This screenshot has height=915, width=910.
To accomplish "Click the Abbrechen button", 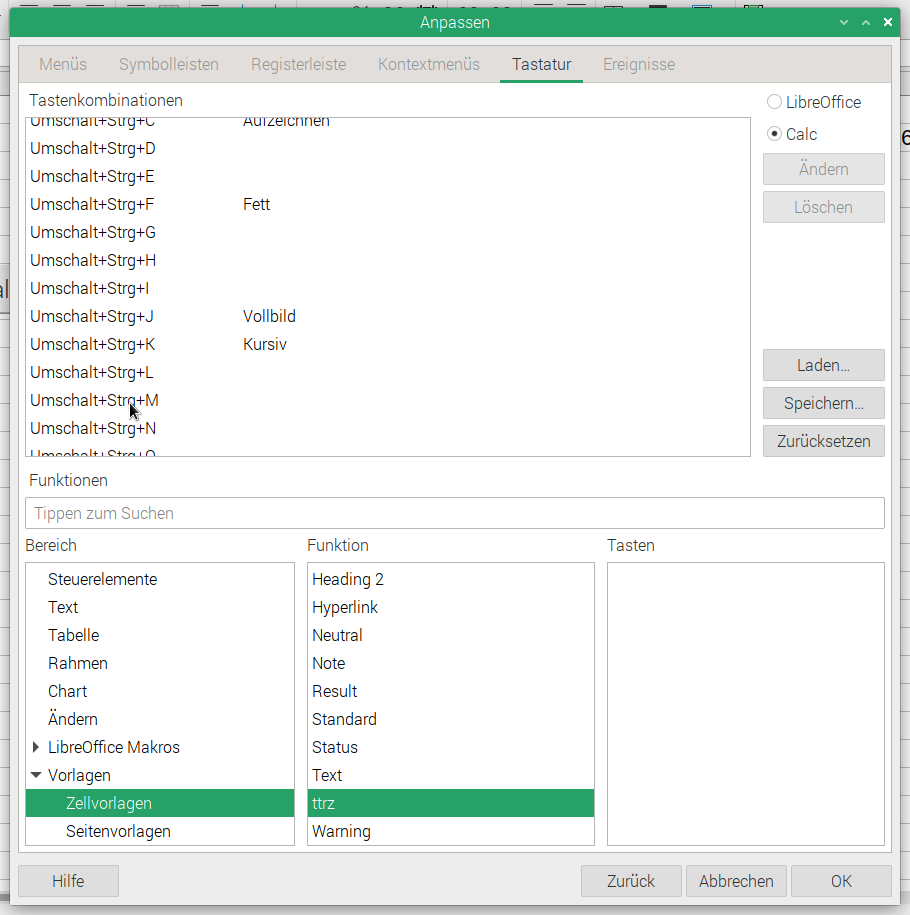I will (x=736, y=881).
